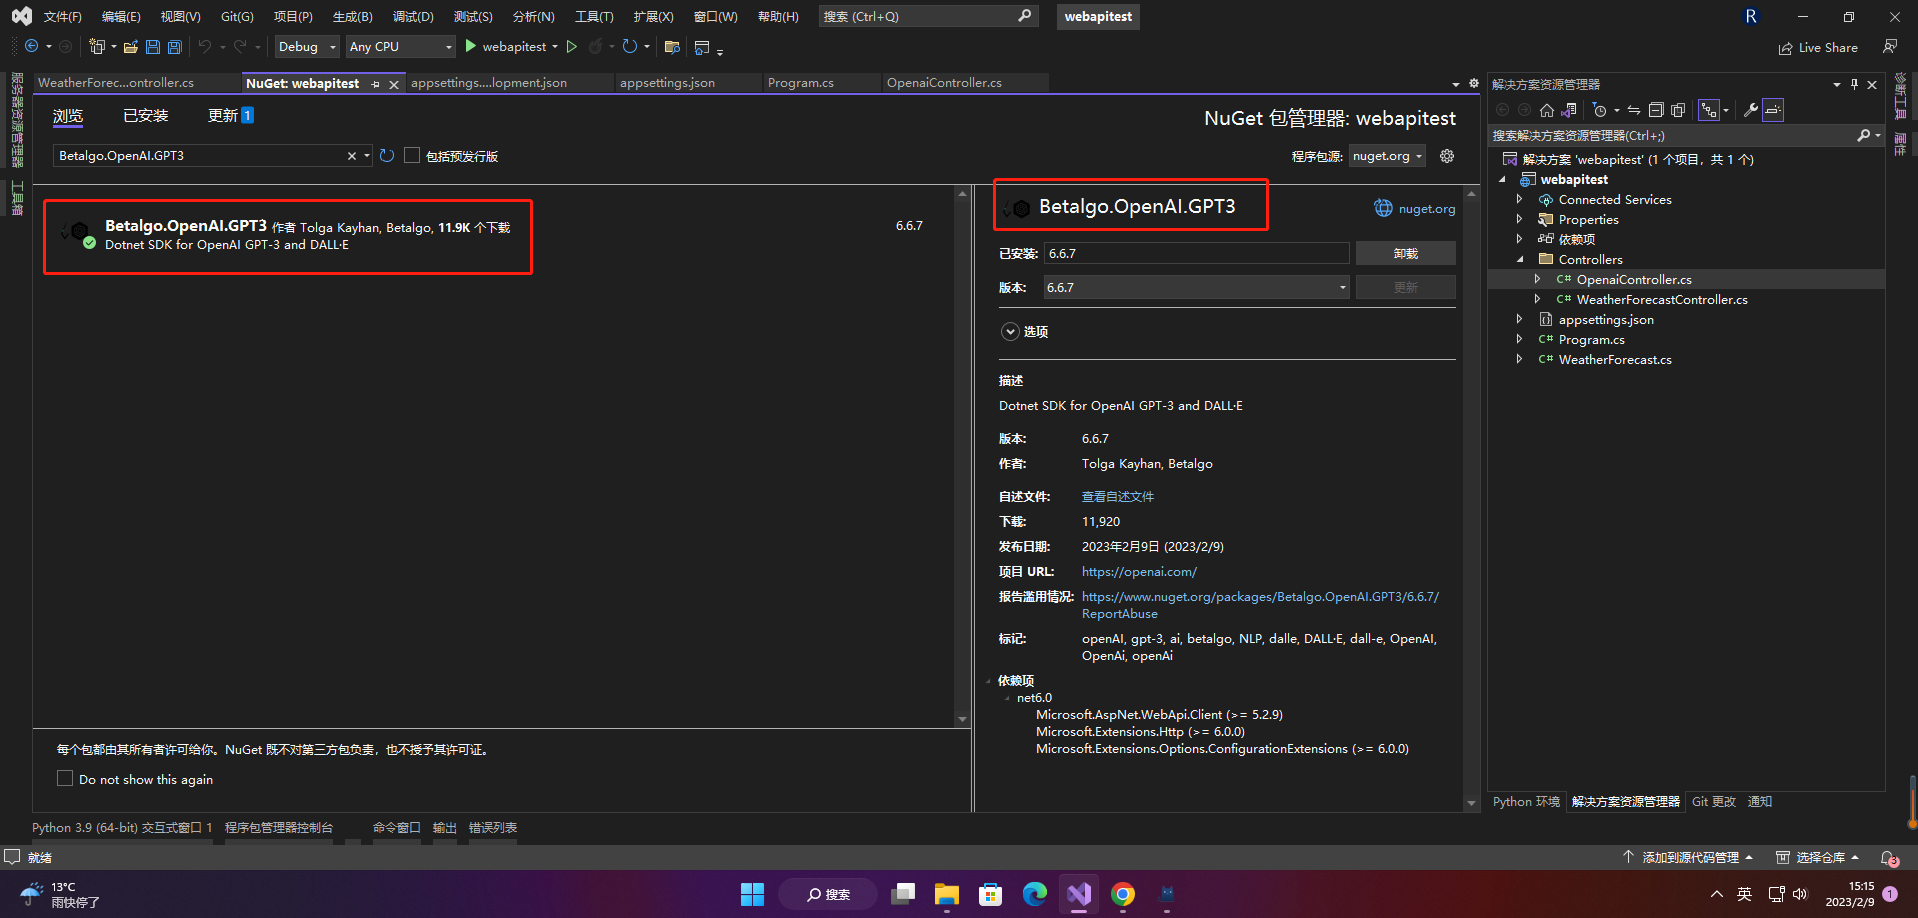Click 添加到源代码管理 in status bar
Viewport: 1918px width, 918px height.
[1690, 858]
